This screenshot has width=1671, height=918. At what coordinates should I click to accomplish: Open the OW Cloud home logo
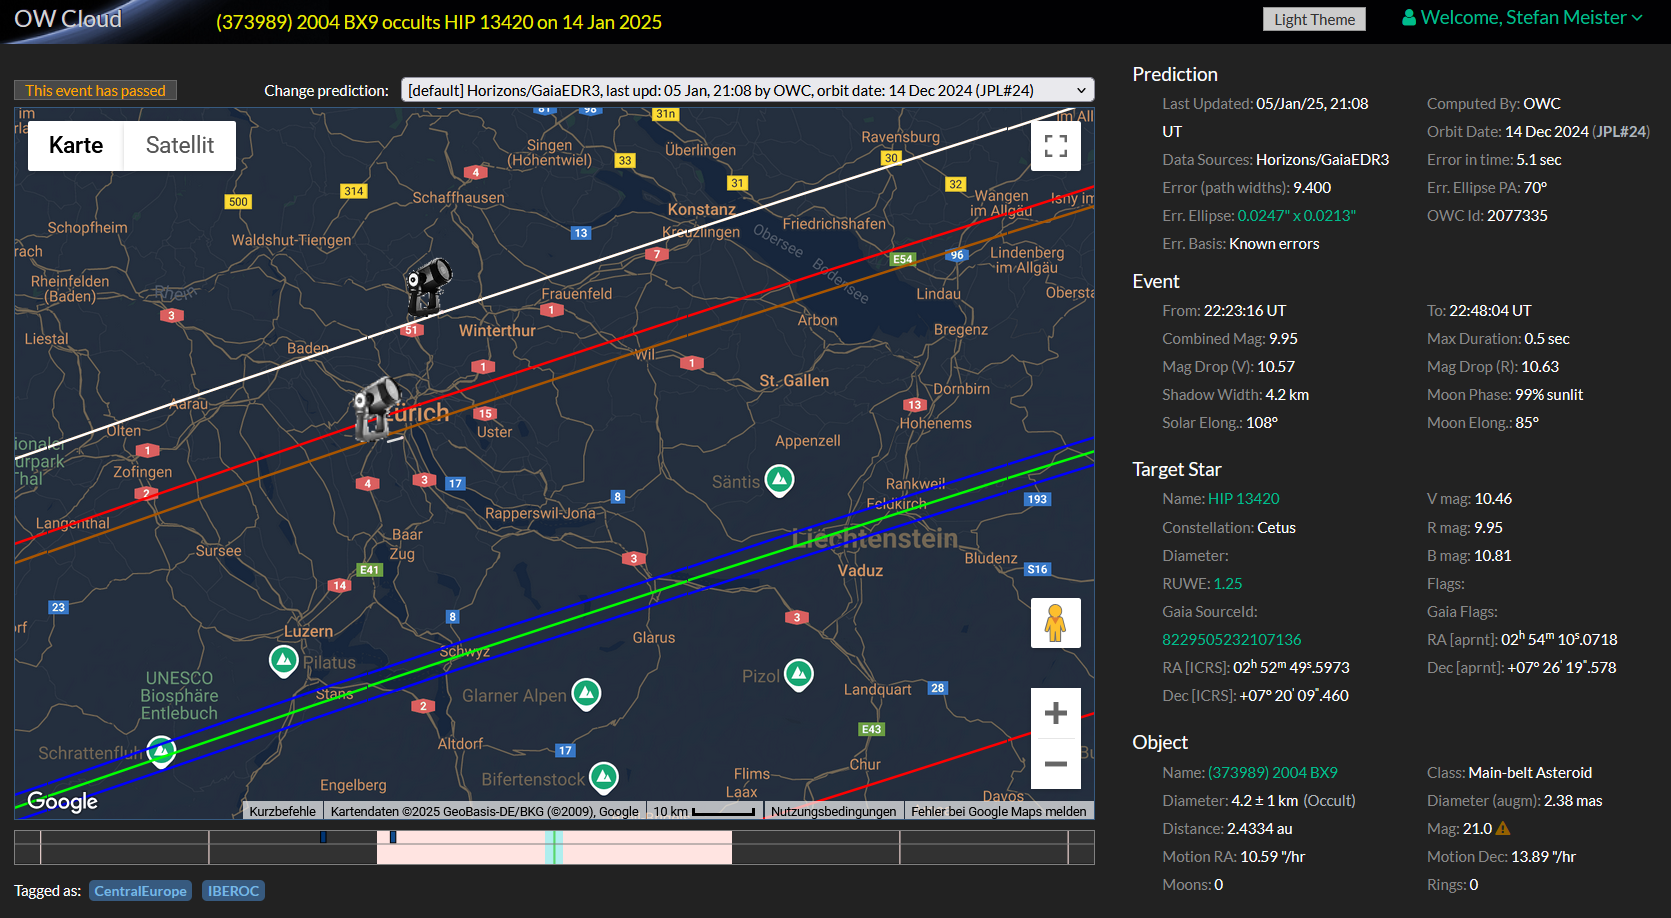point(68,19)
